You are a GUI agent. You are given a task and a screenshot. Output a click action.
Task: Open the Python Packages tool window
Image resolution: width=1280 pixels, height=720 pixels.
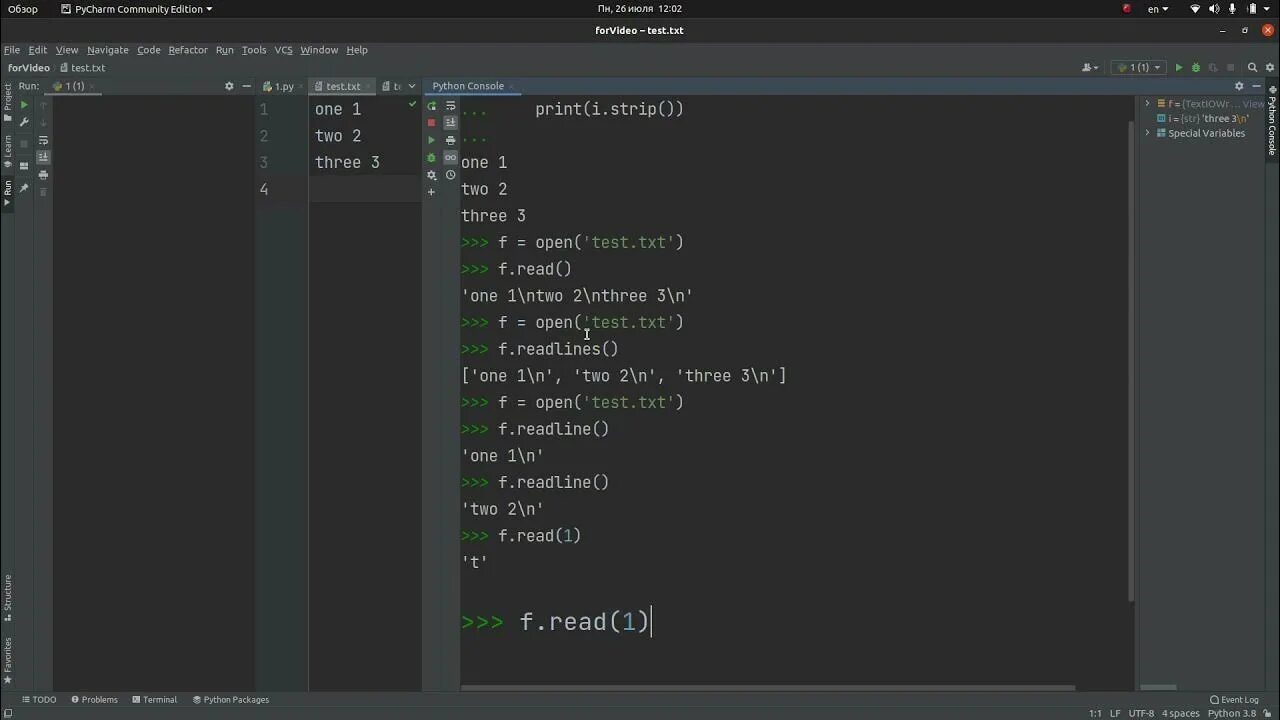(x=231, y=700)
